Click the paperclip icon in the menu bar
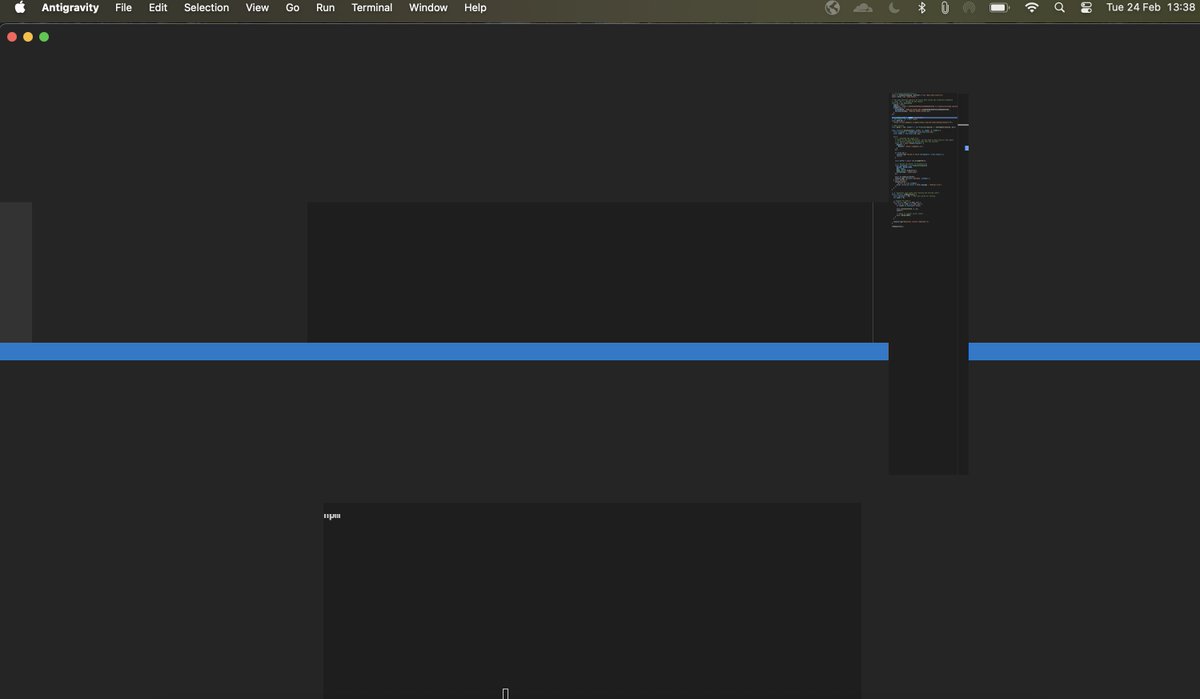The height and width of the screenshot is (699, 1200). click(x=945, y=7)
